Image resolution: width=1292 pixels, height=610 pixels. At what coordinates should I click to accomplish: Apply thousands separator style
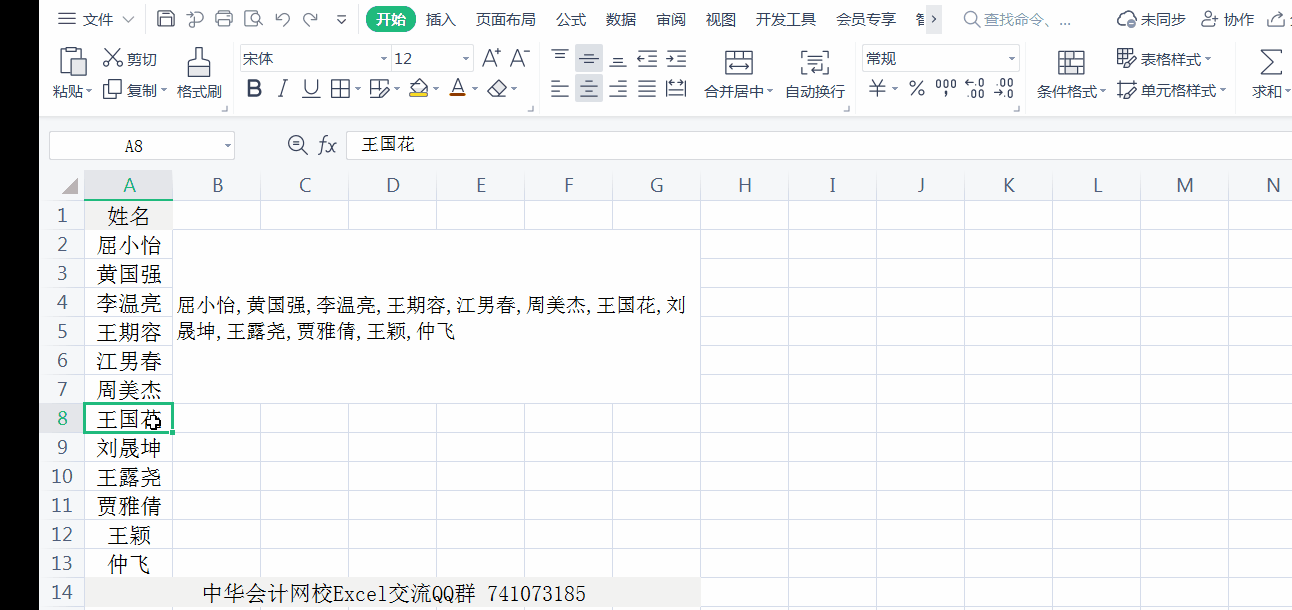pos(946,89)
